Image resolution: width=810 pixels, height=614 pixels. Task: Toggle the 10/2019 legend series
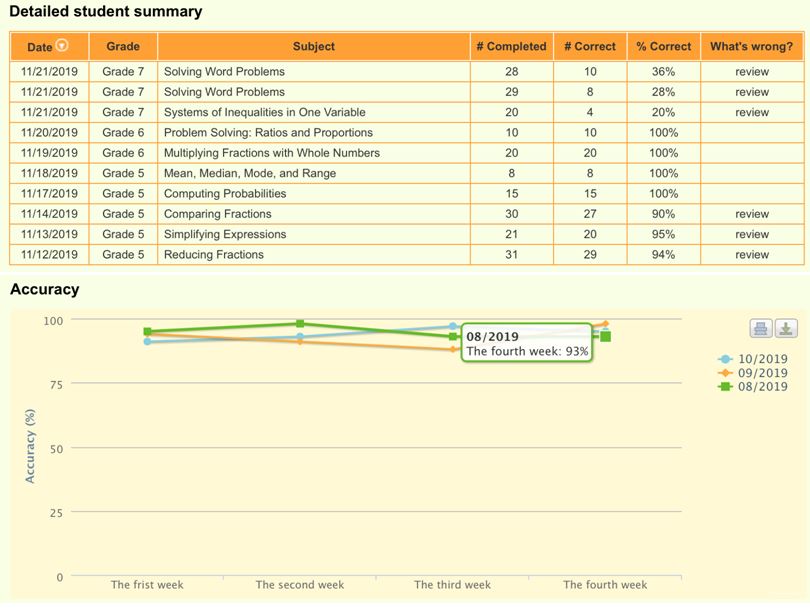753,359
